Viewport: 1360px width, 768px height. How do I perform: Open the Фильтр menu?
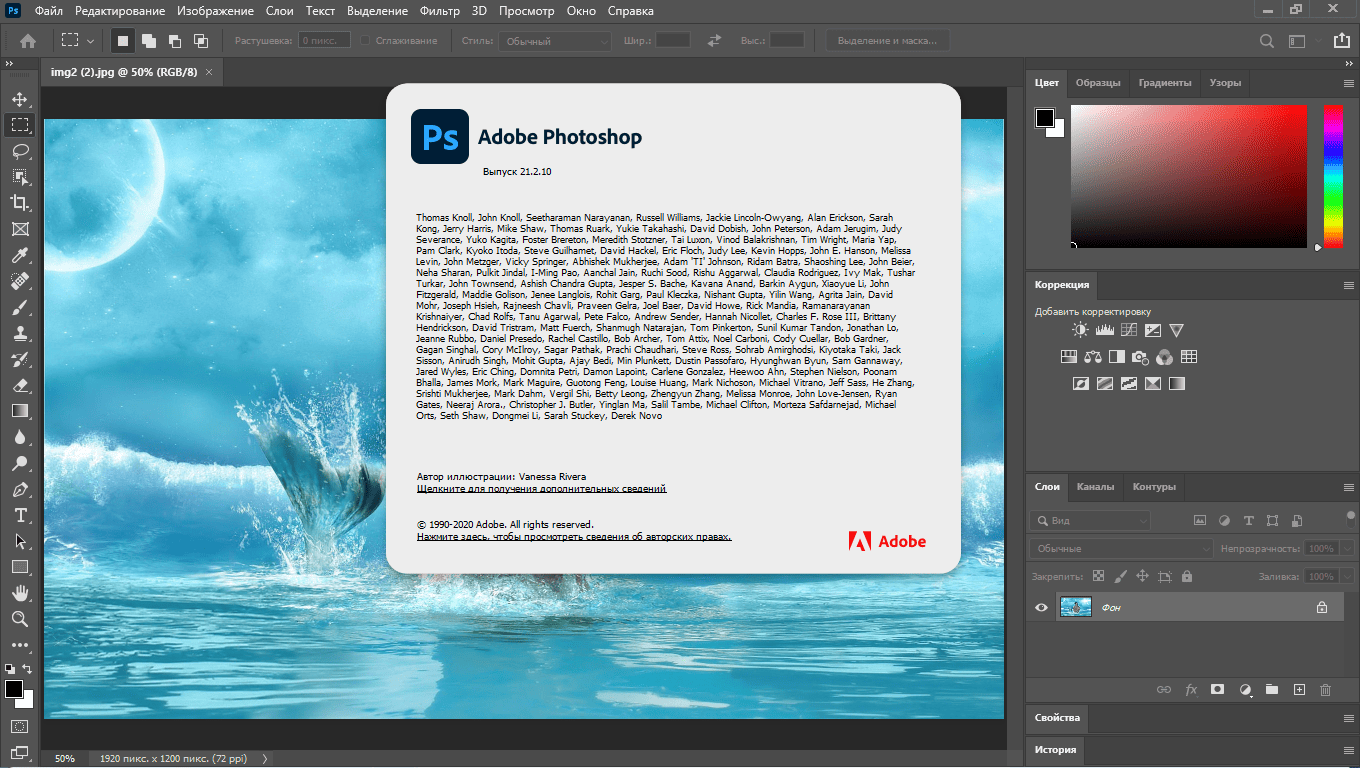(440, 12)
